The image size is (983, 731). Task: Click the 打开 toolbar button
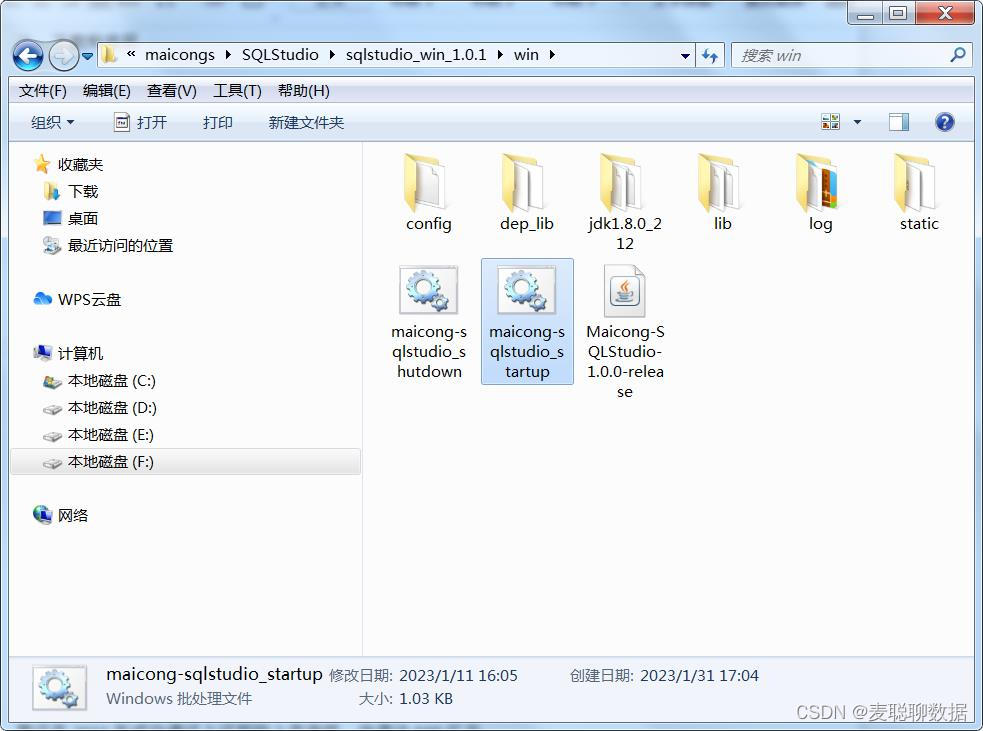click(140, 122)
